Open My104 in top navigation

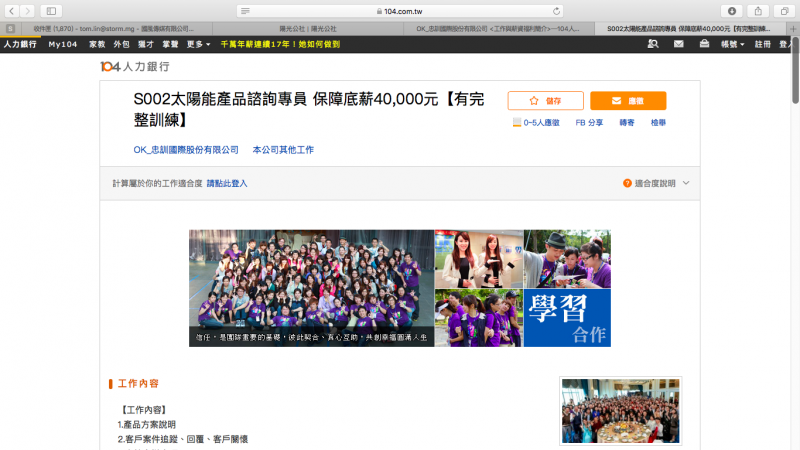63,44
